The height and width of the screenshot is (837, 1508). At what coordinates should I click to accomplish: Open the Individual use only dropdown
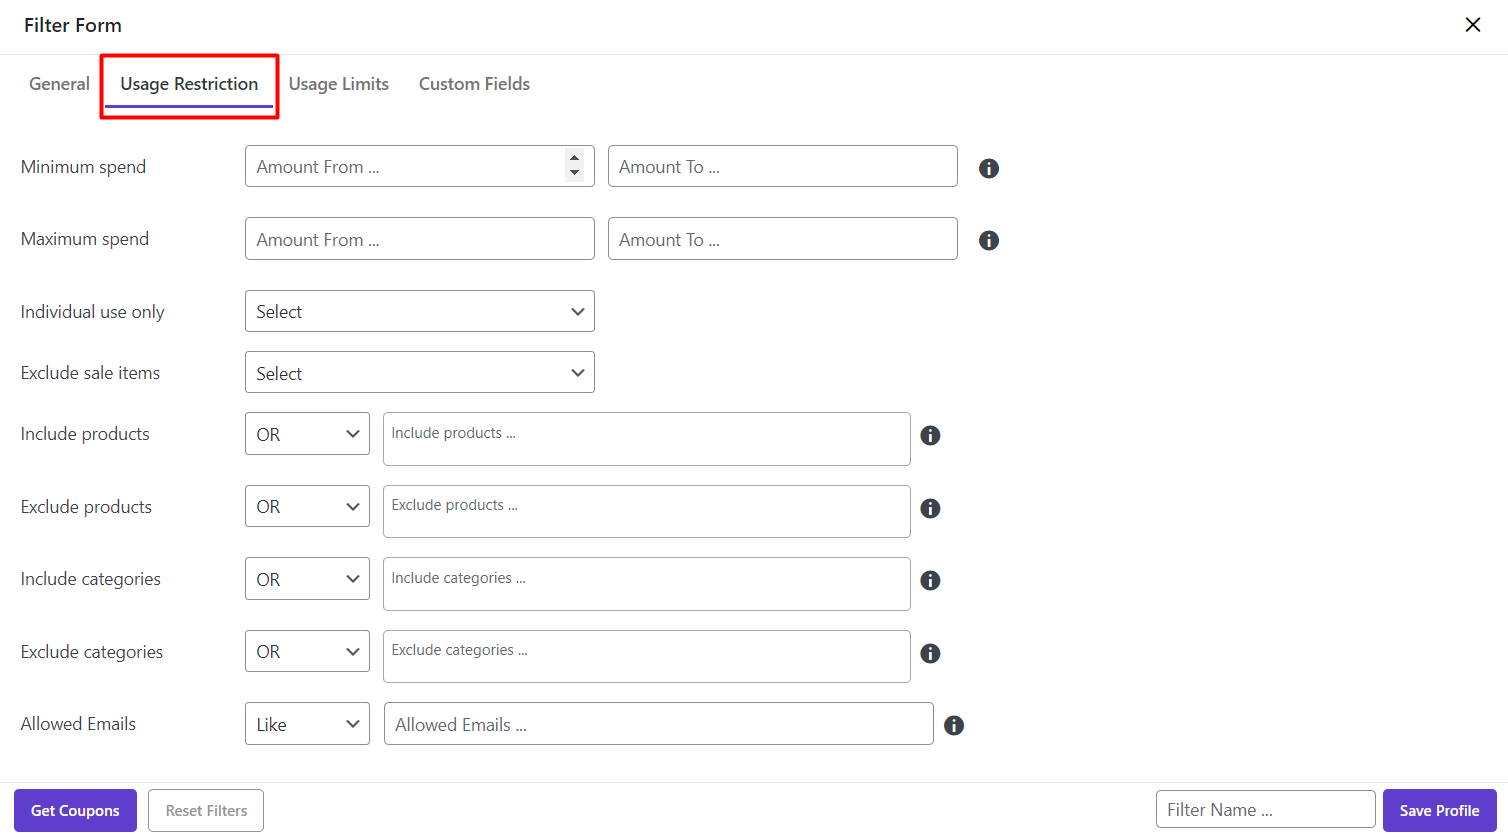pyautogui.click(x=419, y=311)
